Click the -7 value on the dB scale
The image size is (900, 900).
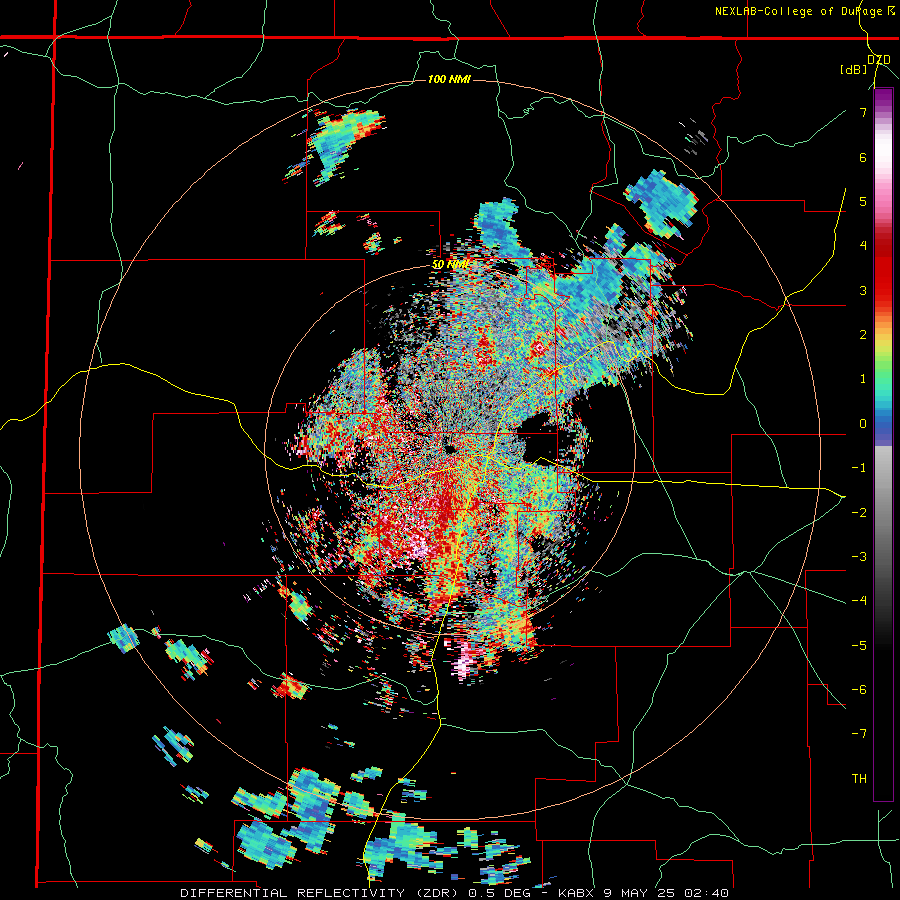(x=859, y=734)
